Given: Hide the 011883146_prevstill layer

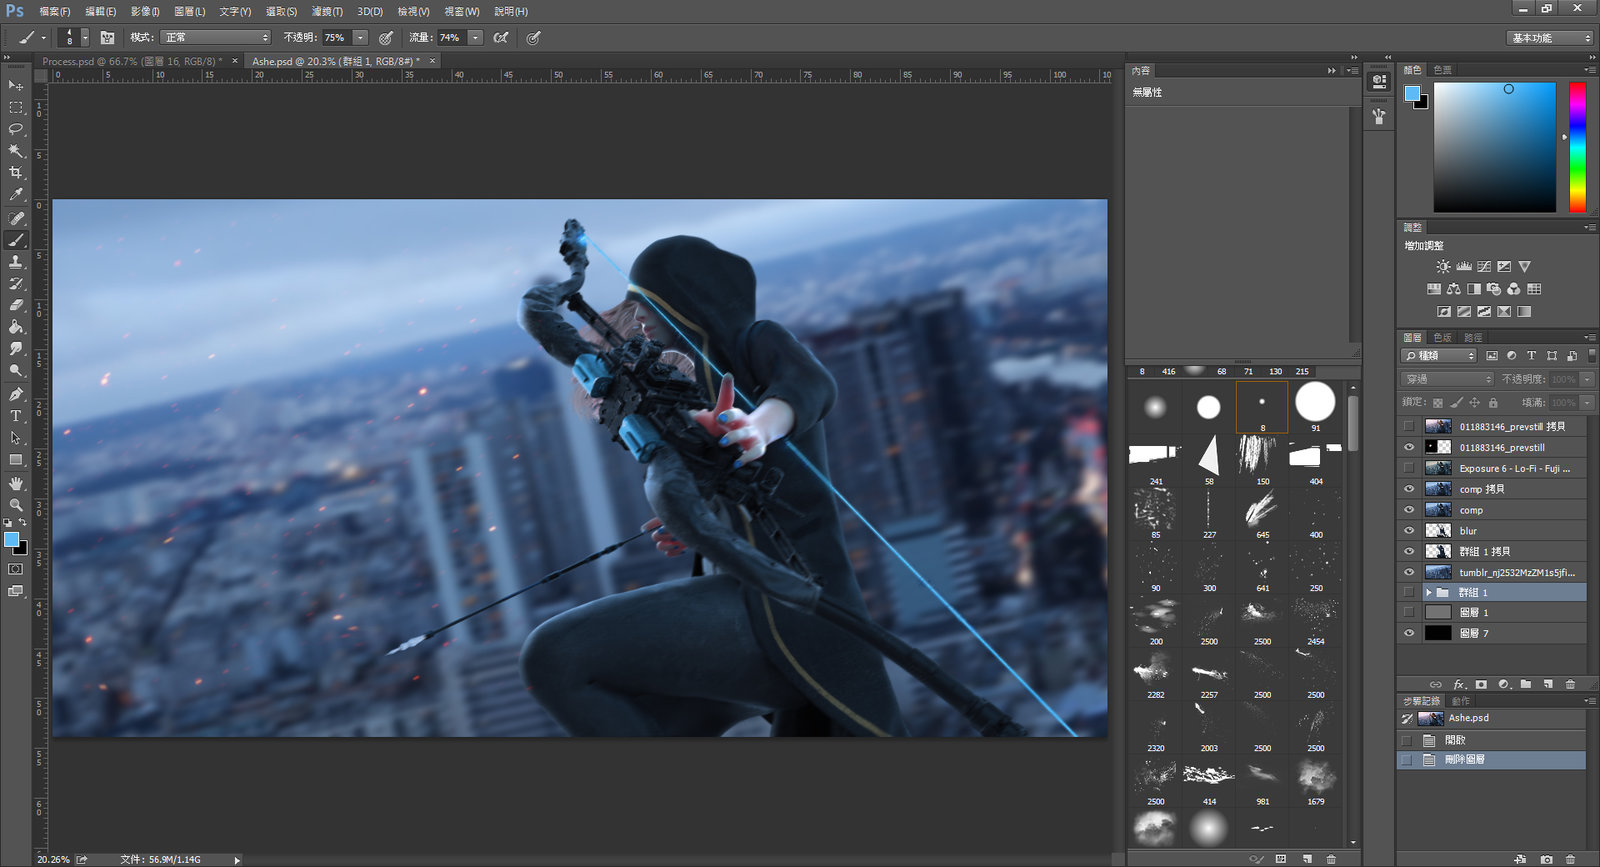Looking at the screenshot, I should pyautogui.click(x=1409, y=448).
